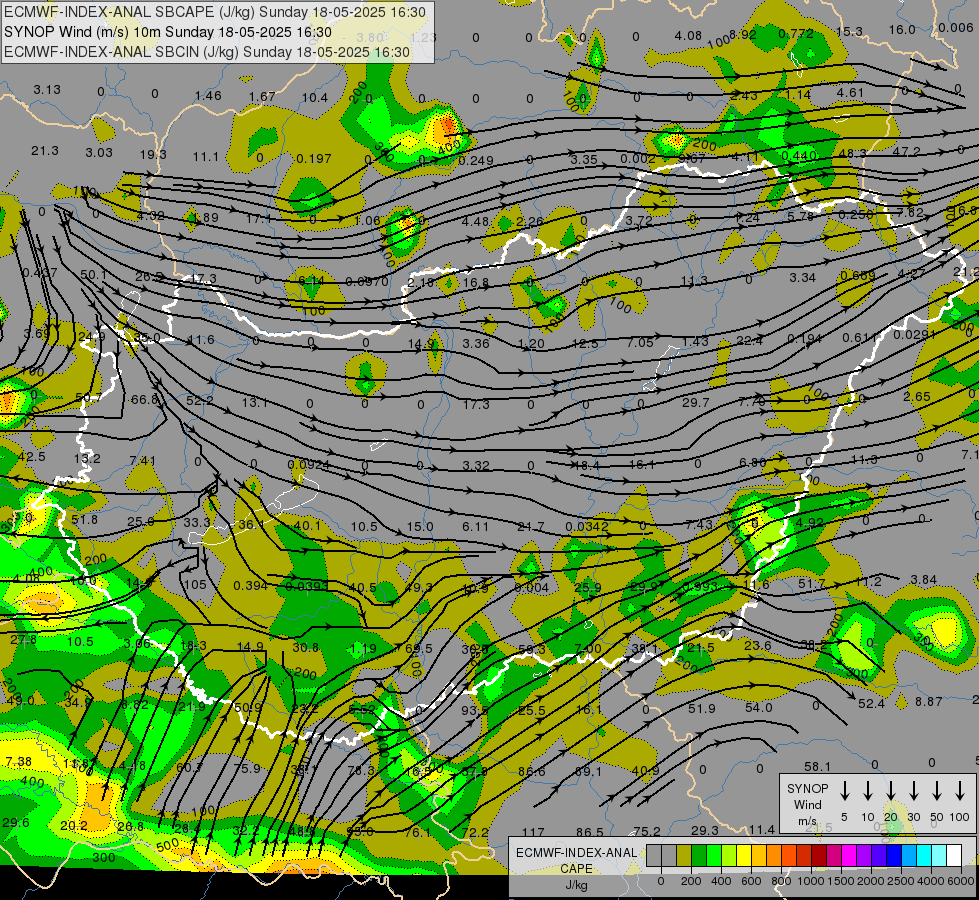Click the map value 0.249

pos(476,161)
